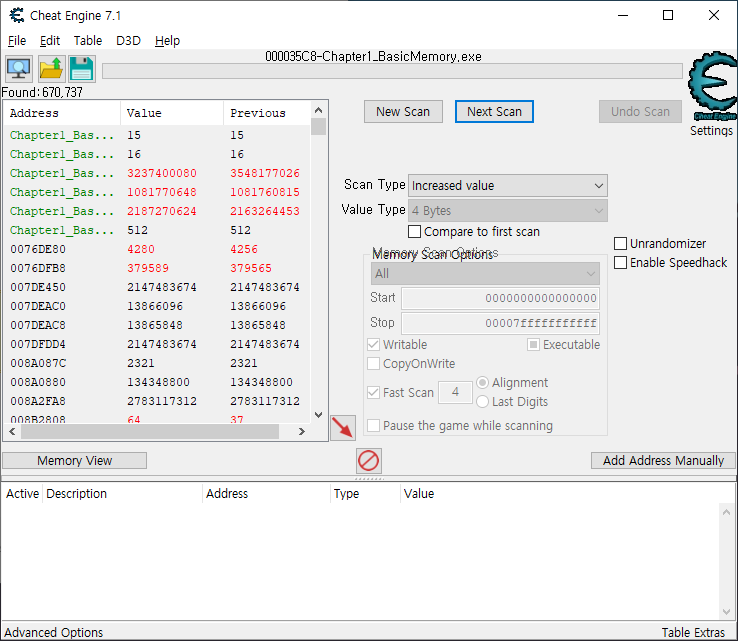The width and height of the screenshot is (738, 641).
Task: Click the address table scroll up arrow
Action: tap(726, 512)
